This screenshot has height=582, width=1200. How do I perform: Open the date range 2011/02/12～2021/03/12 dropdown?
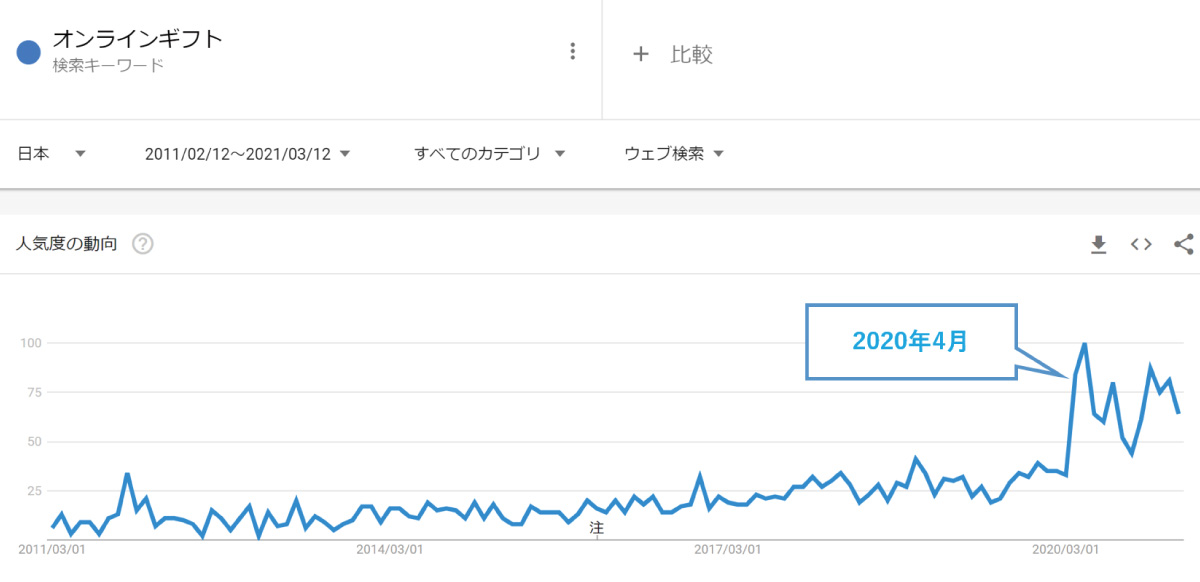pyautogui.click(x=247, y=154)
